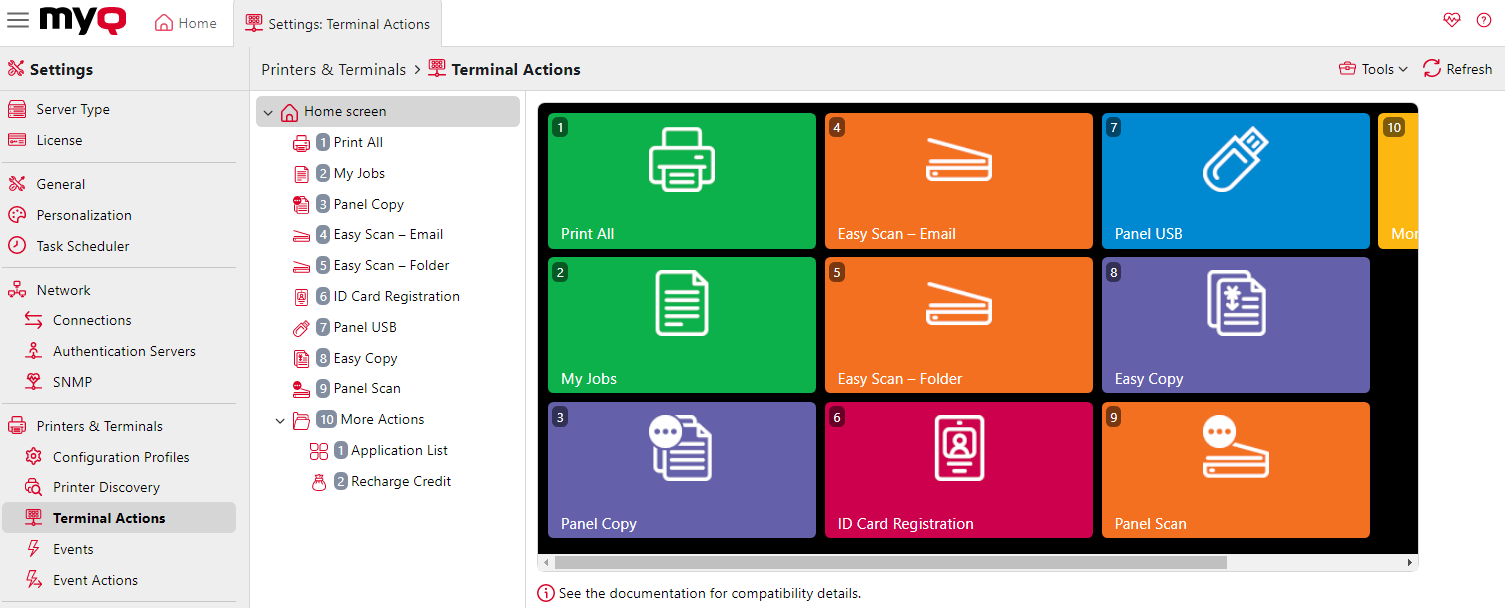1505x608 pixels.
Task: Switch to the Home tab
Action: click(x=185, y=21)
